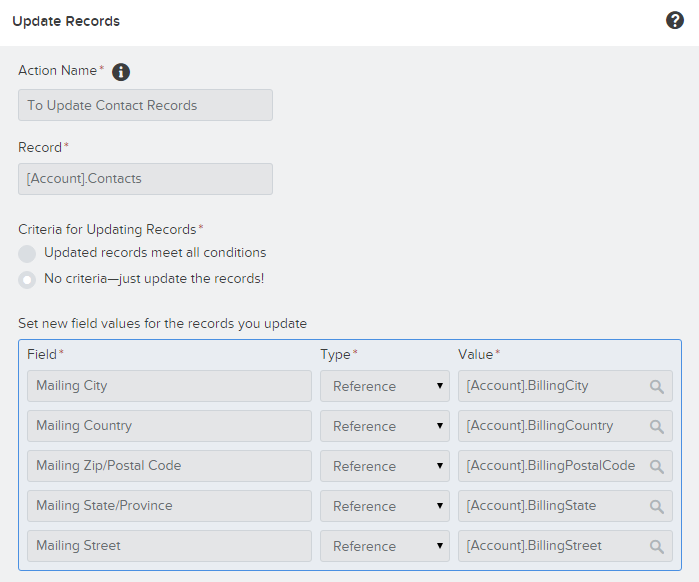699x582 pixels.
Task: Click the help question mark icon
Action: point(675,21)
